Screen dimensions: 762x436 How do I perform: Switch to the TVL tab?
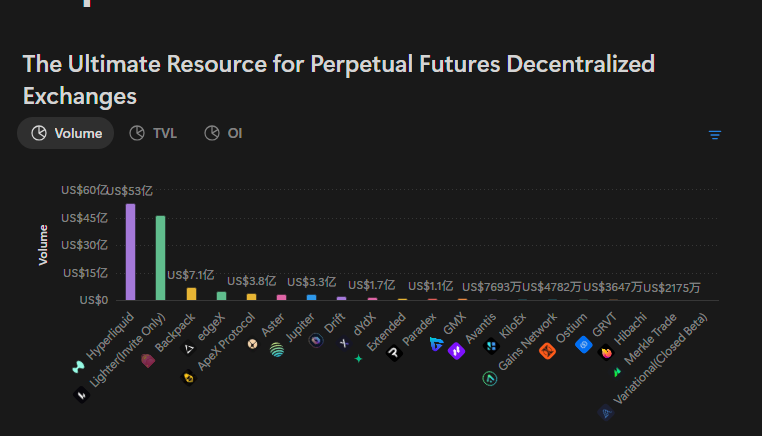153,133
